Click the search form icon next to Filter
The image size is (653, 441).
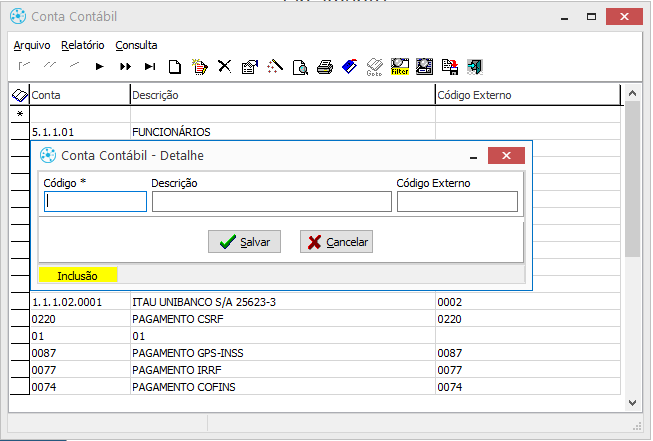click(424, 67)
